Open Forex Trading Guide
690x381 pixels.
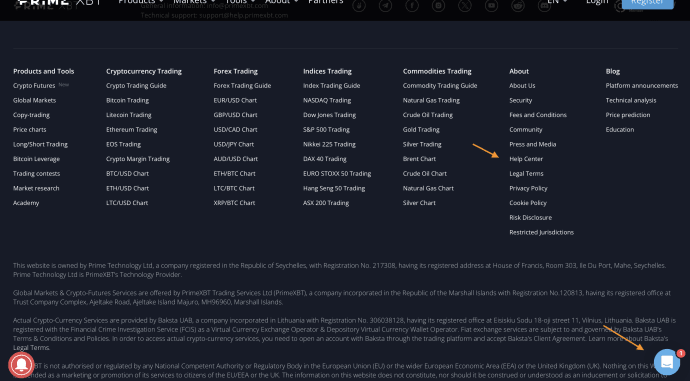pos(242,86)
